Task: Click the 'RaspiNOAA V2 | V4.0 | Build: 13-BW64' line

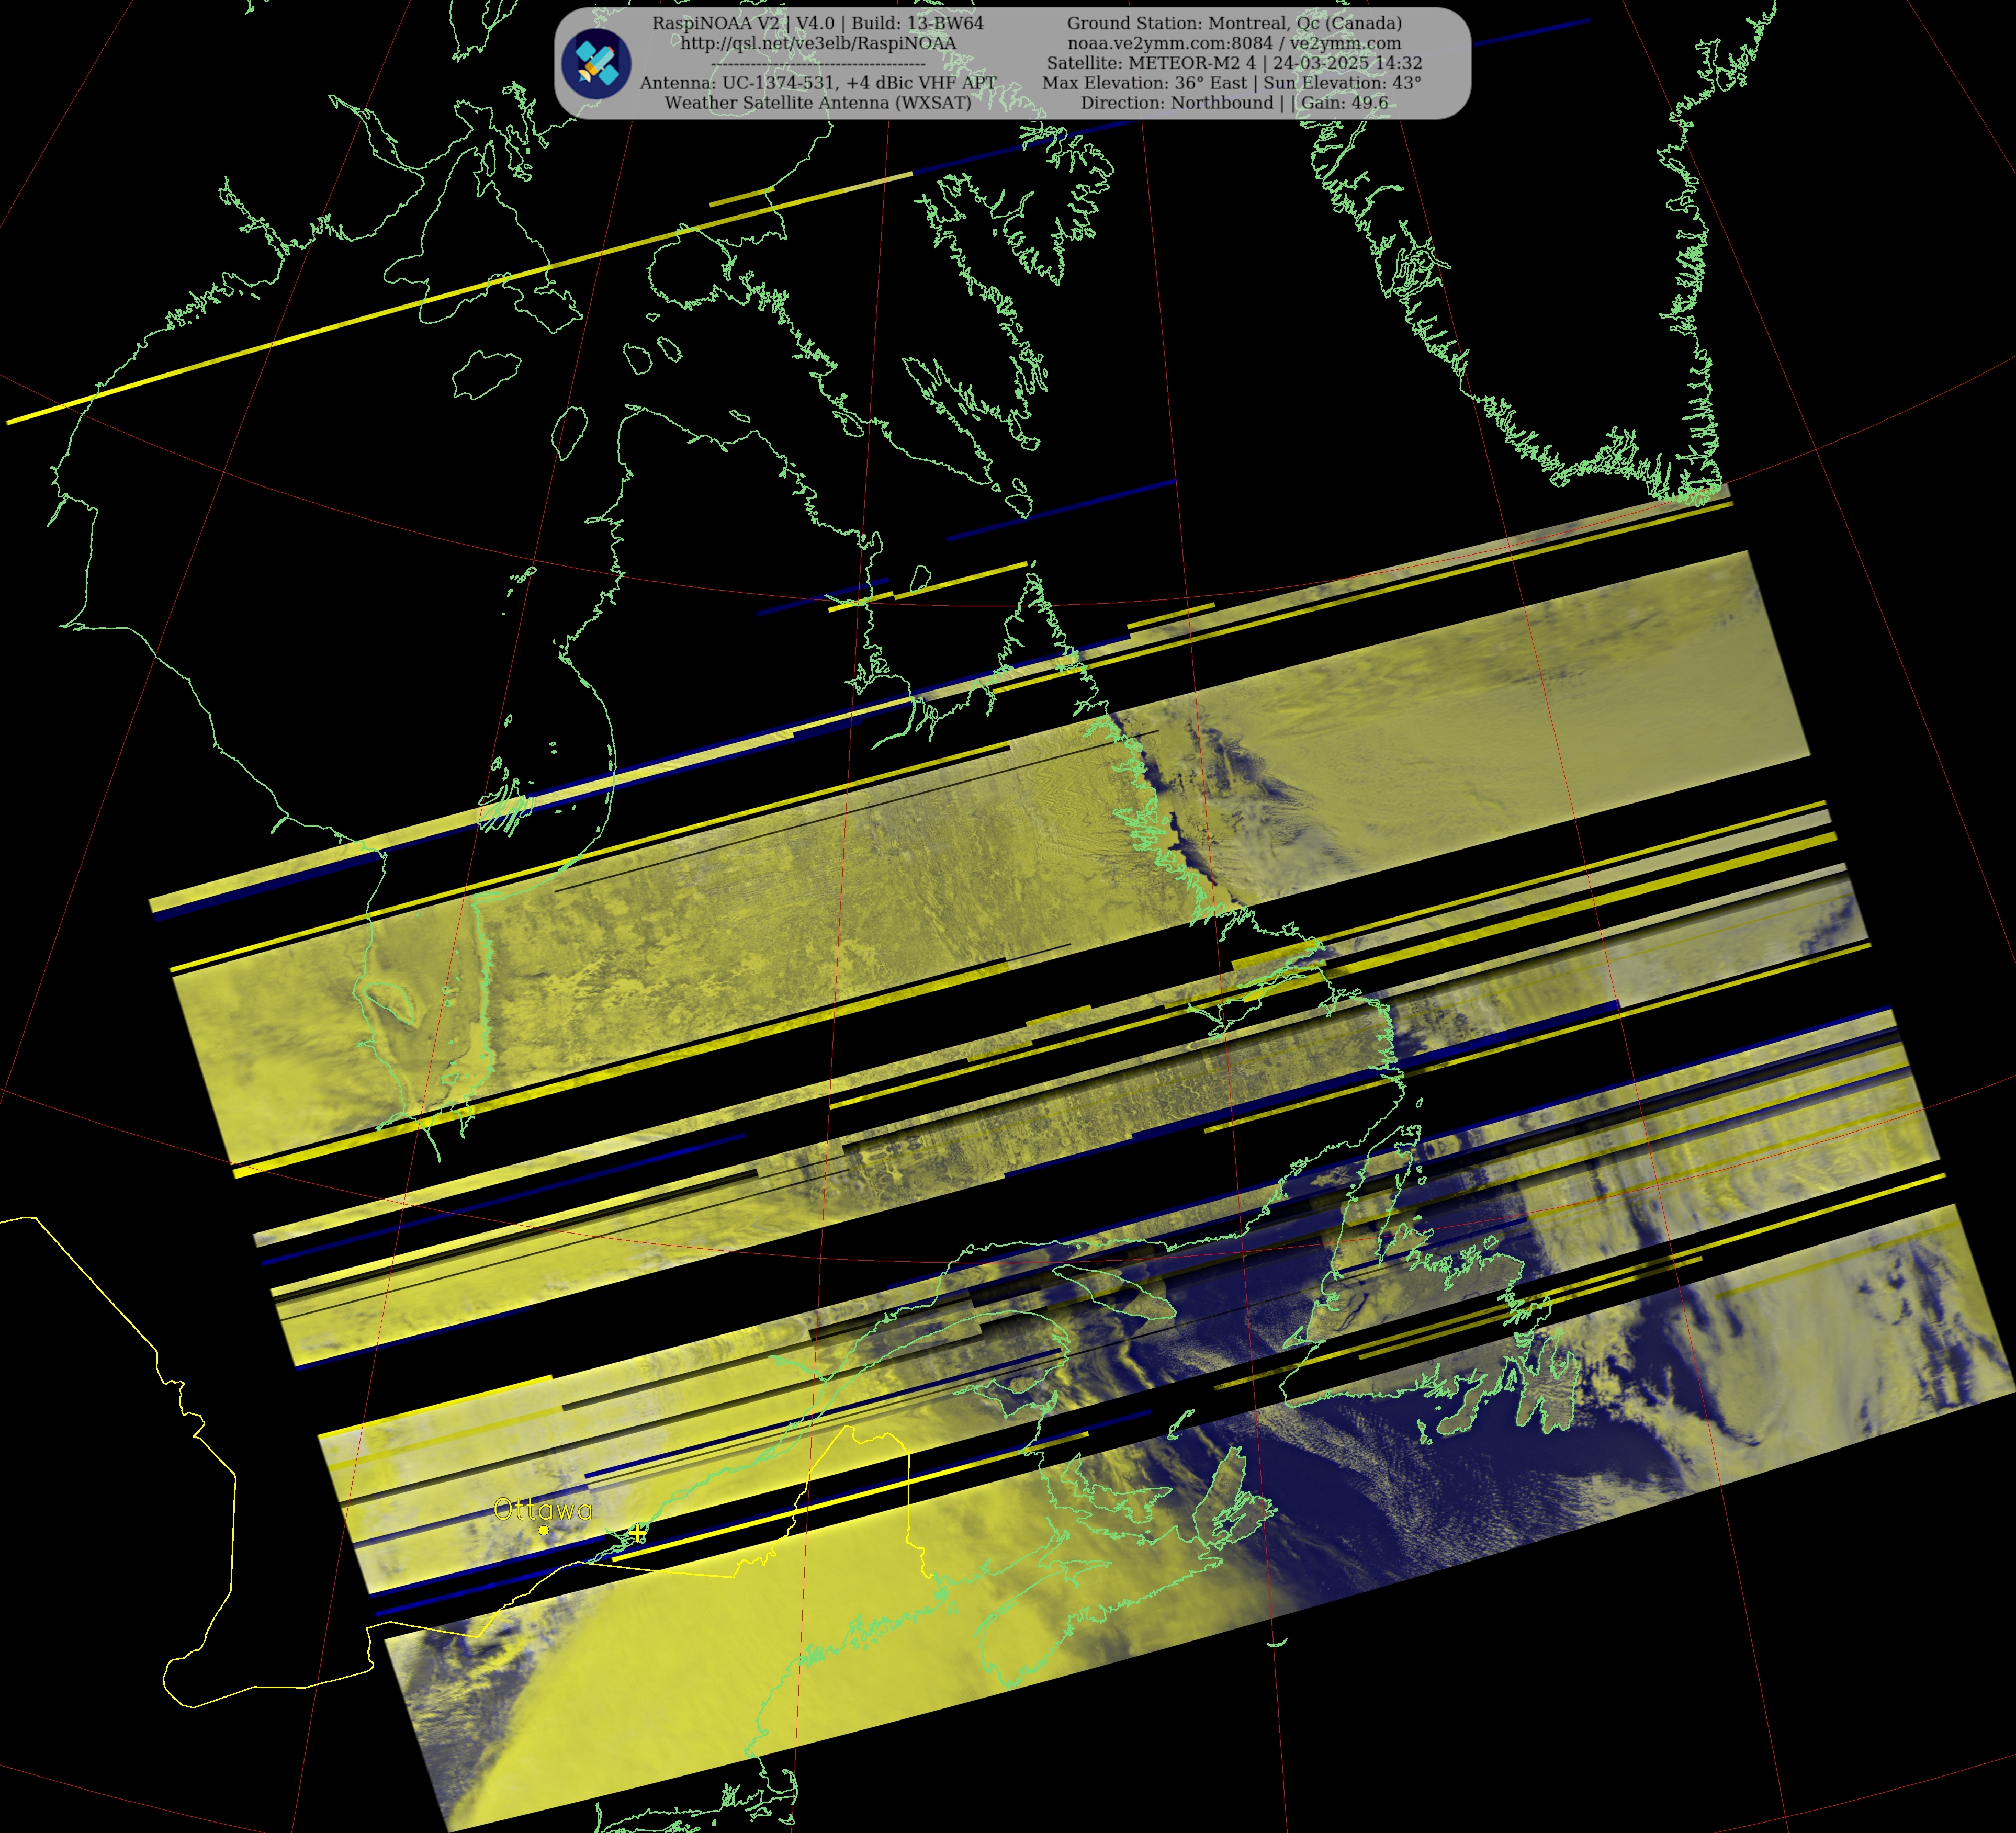Action: coord(818,23)
